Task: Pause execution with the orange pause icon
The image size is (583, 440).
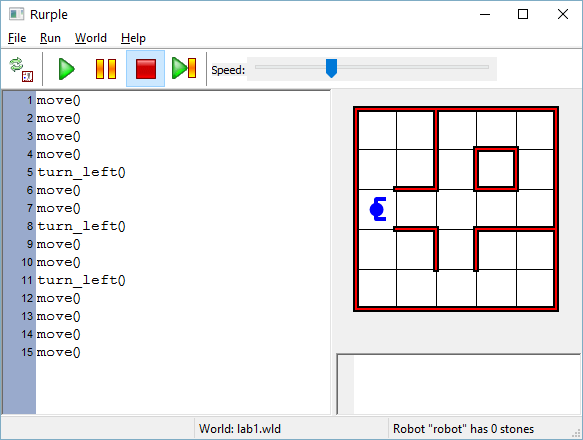Action: point(106,69)
